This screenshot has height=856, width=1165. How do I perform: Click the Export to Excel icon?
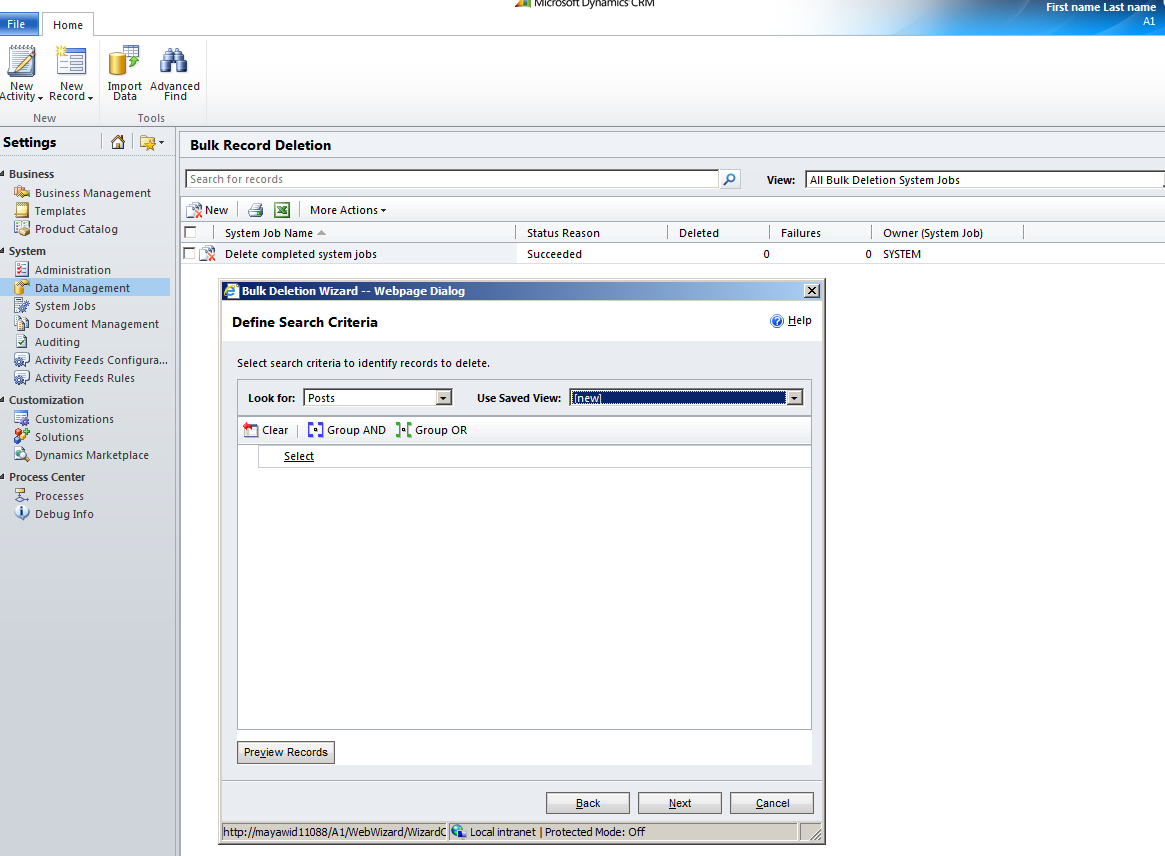click(282, 210)
